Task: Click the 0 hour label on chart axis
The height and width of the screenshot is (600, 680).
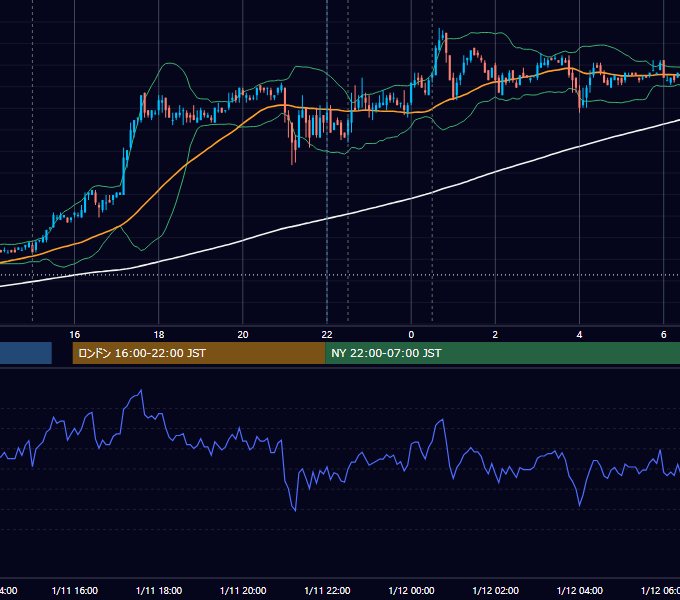Action: [x=411, y=334]
